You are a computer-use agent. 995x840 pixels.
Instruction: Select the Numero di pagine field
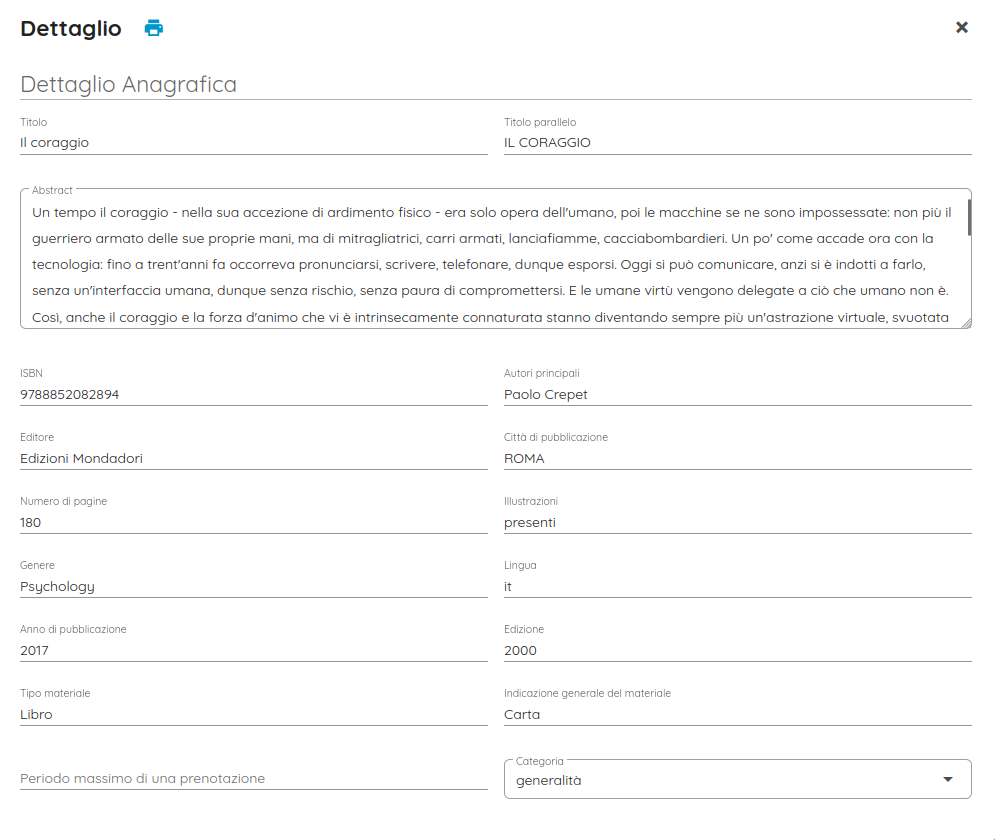pos(253,523)
